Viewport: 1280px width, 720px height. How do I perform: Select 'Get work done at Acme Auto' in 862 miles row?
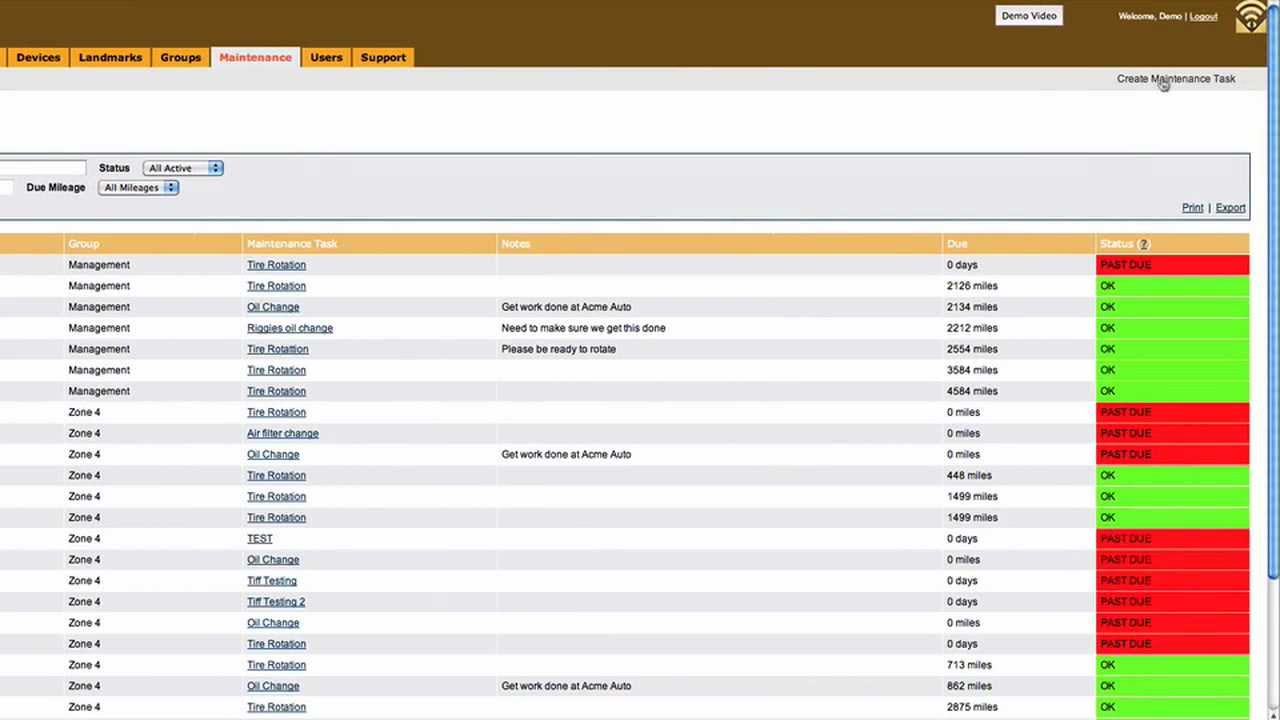566,686
